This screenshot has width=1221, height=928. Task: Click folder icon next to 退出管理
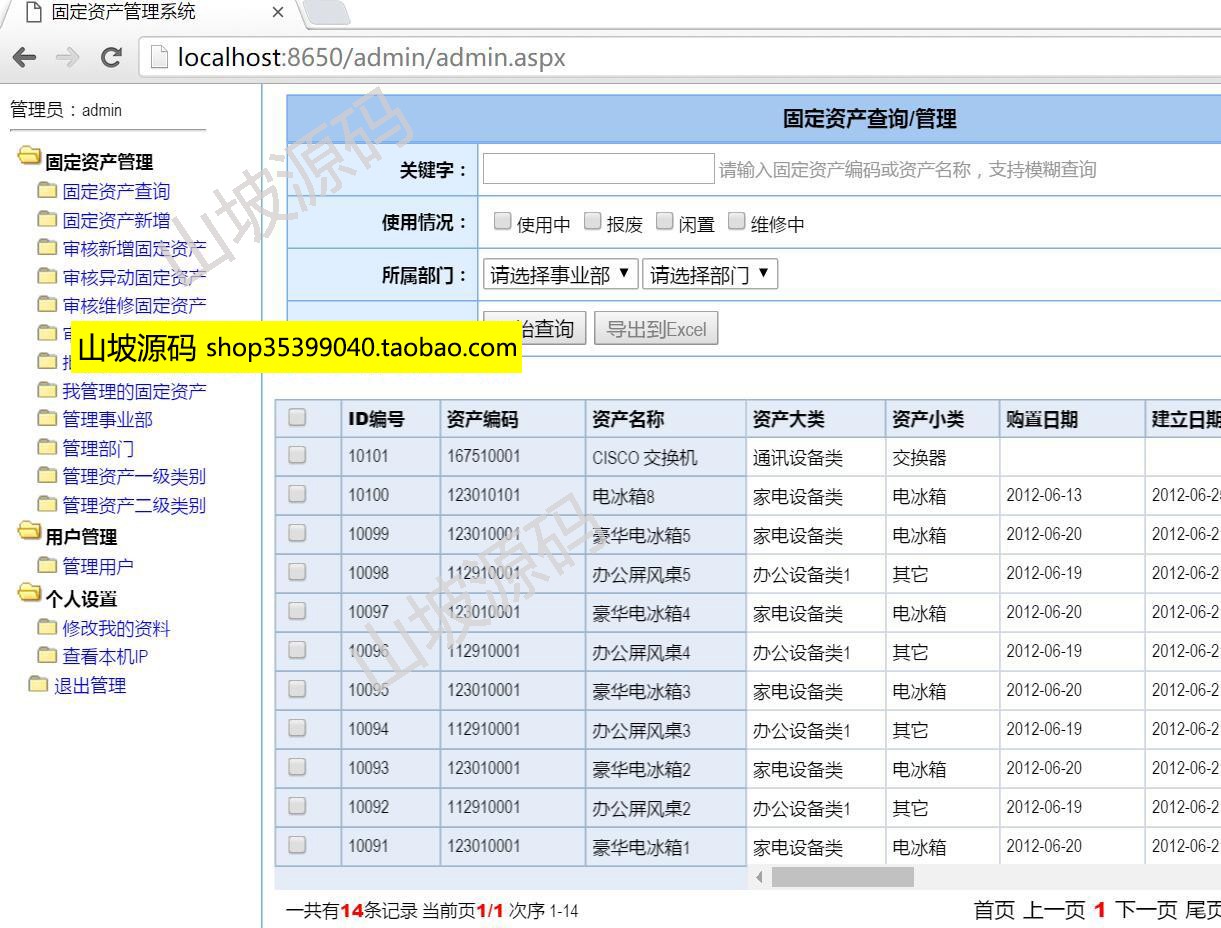38,685
